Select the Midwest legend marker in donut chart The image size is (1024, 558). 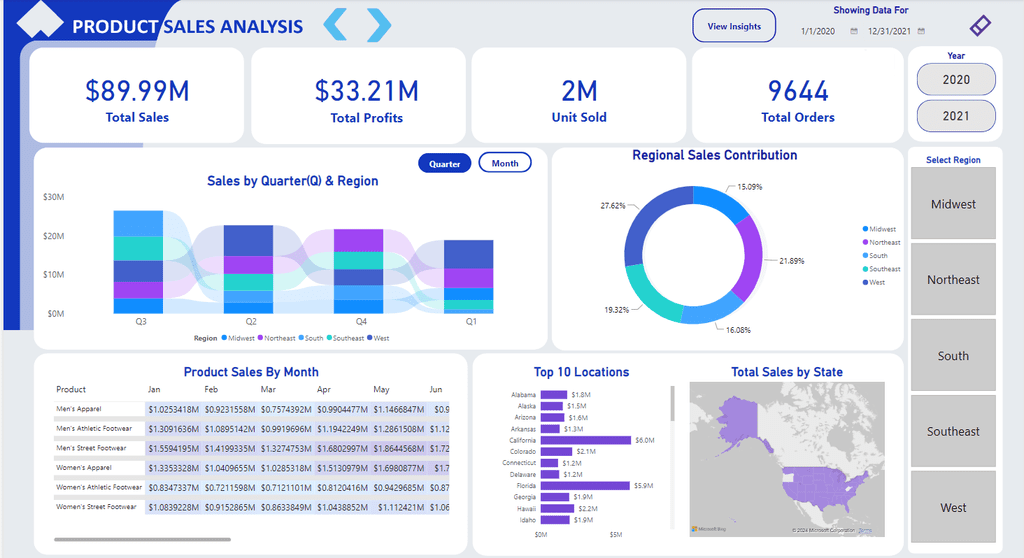865,229
